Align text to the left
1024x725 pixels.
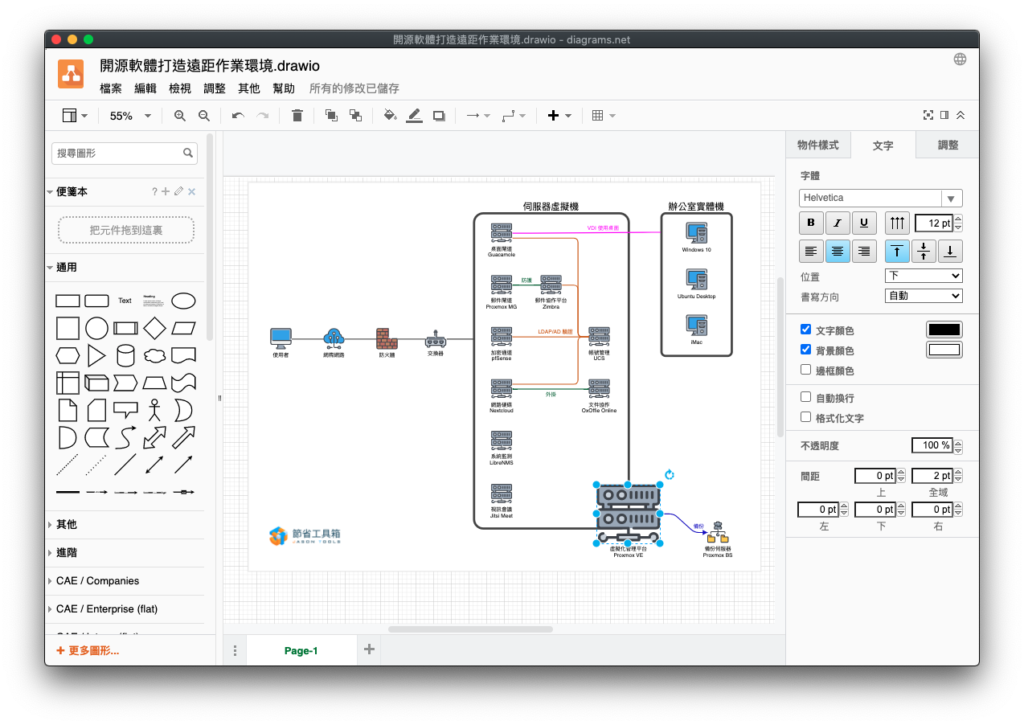[x=811, y=251]
